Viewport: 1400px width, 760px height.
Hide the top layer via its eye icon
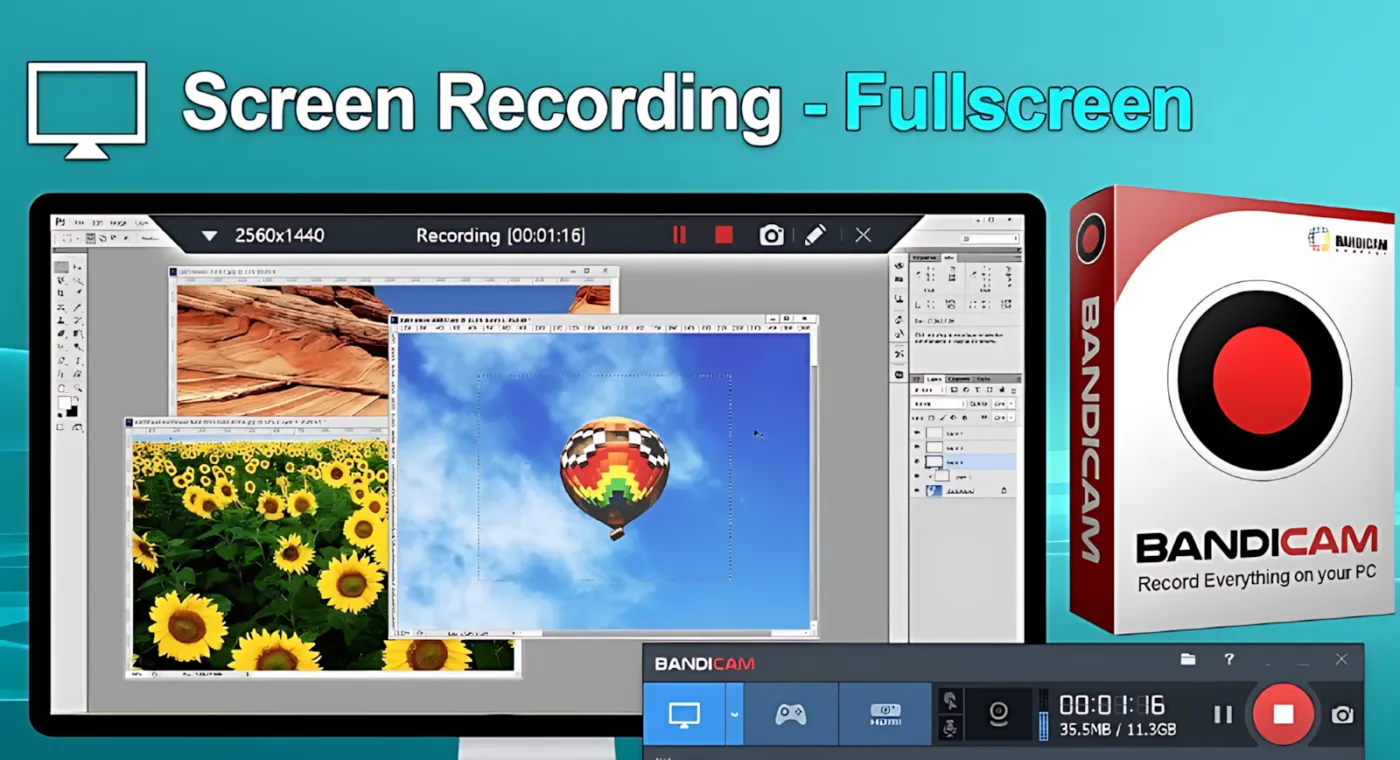point(917,433)
